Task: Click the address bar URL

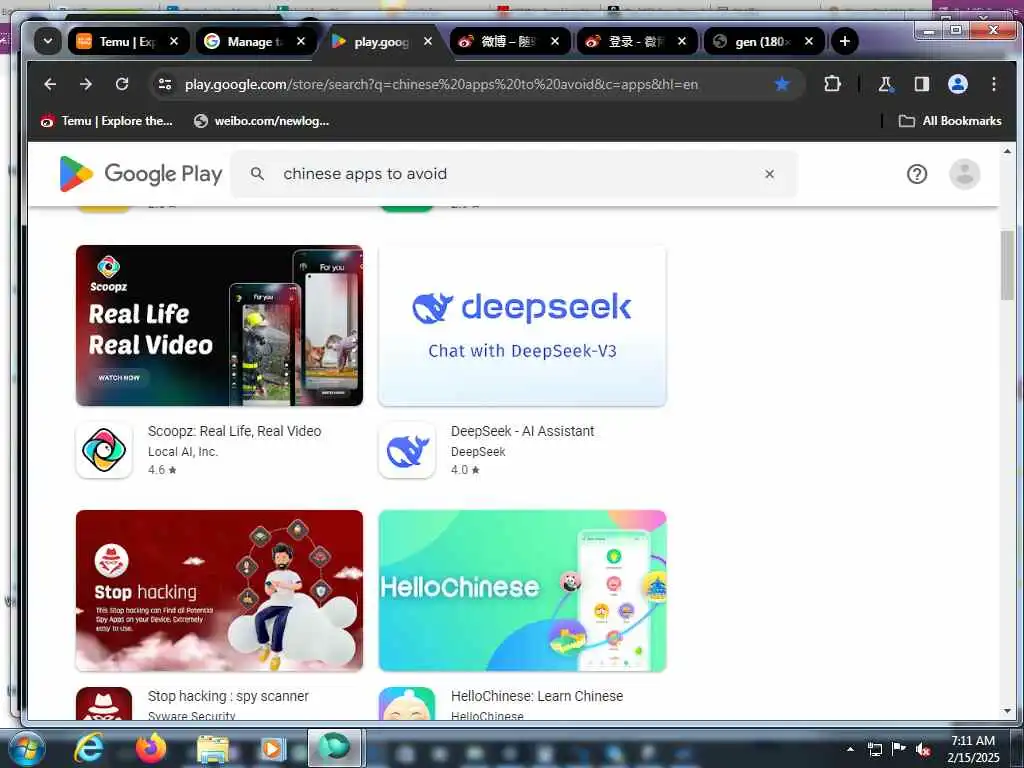Action: [441, 84]
